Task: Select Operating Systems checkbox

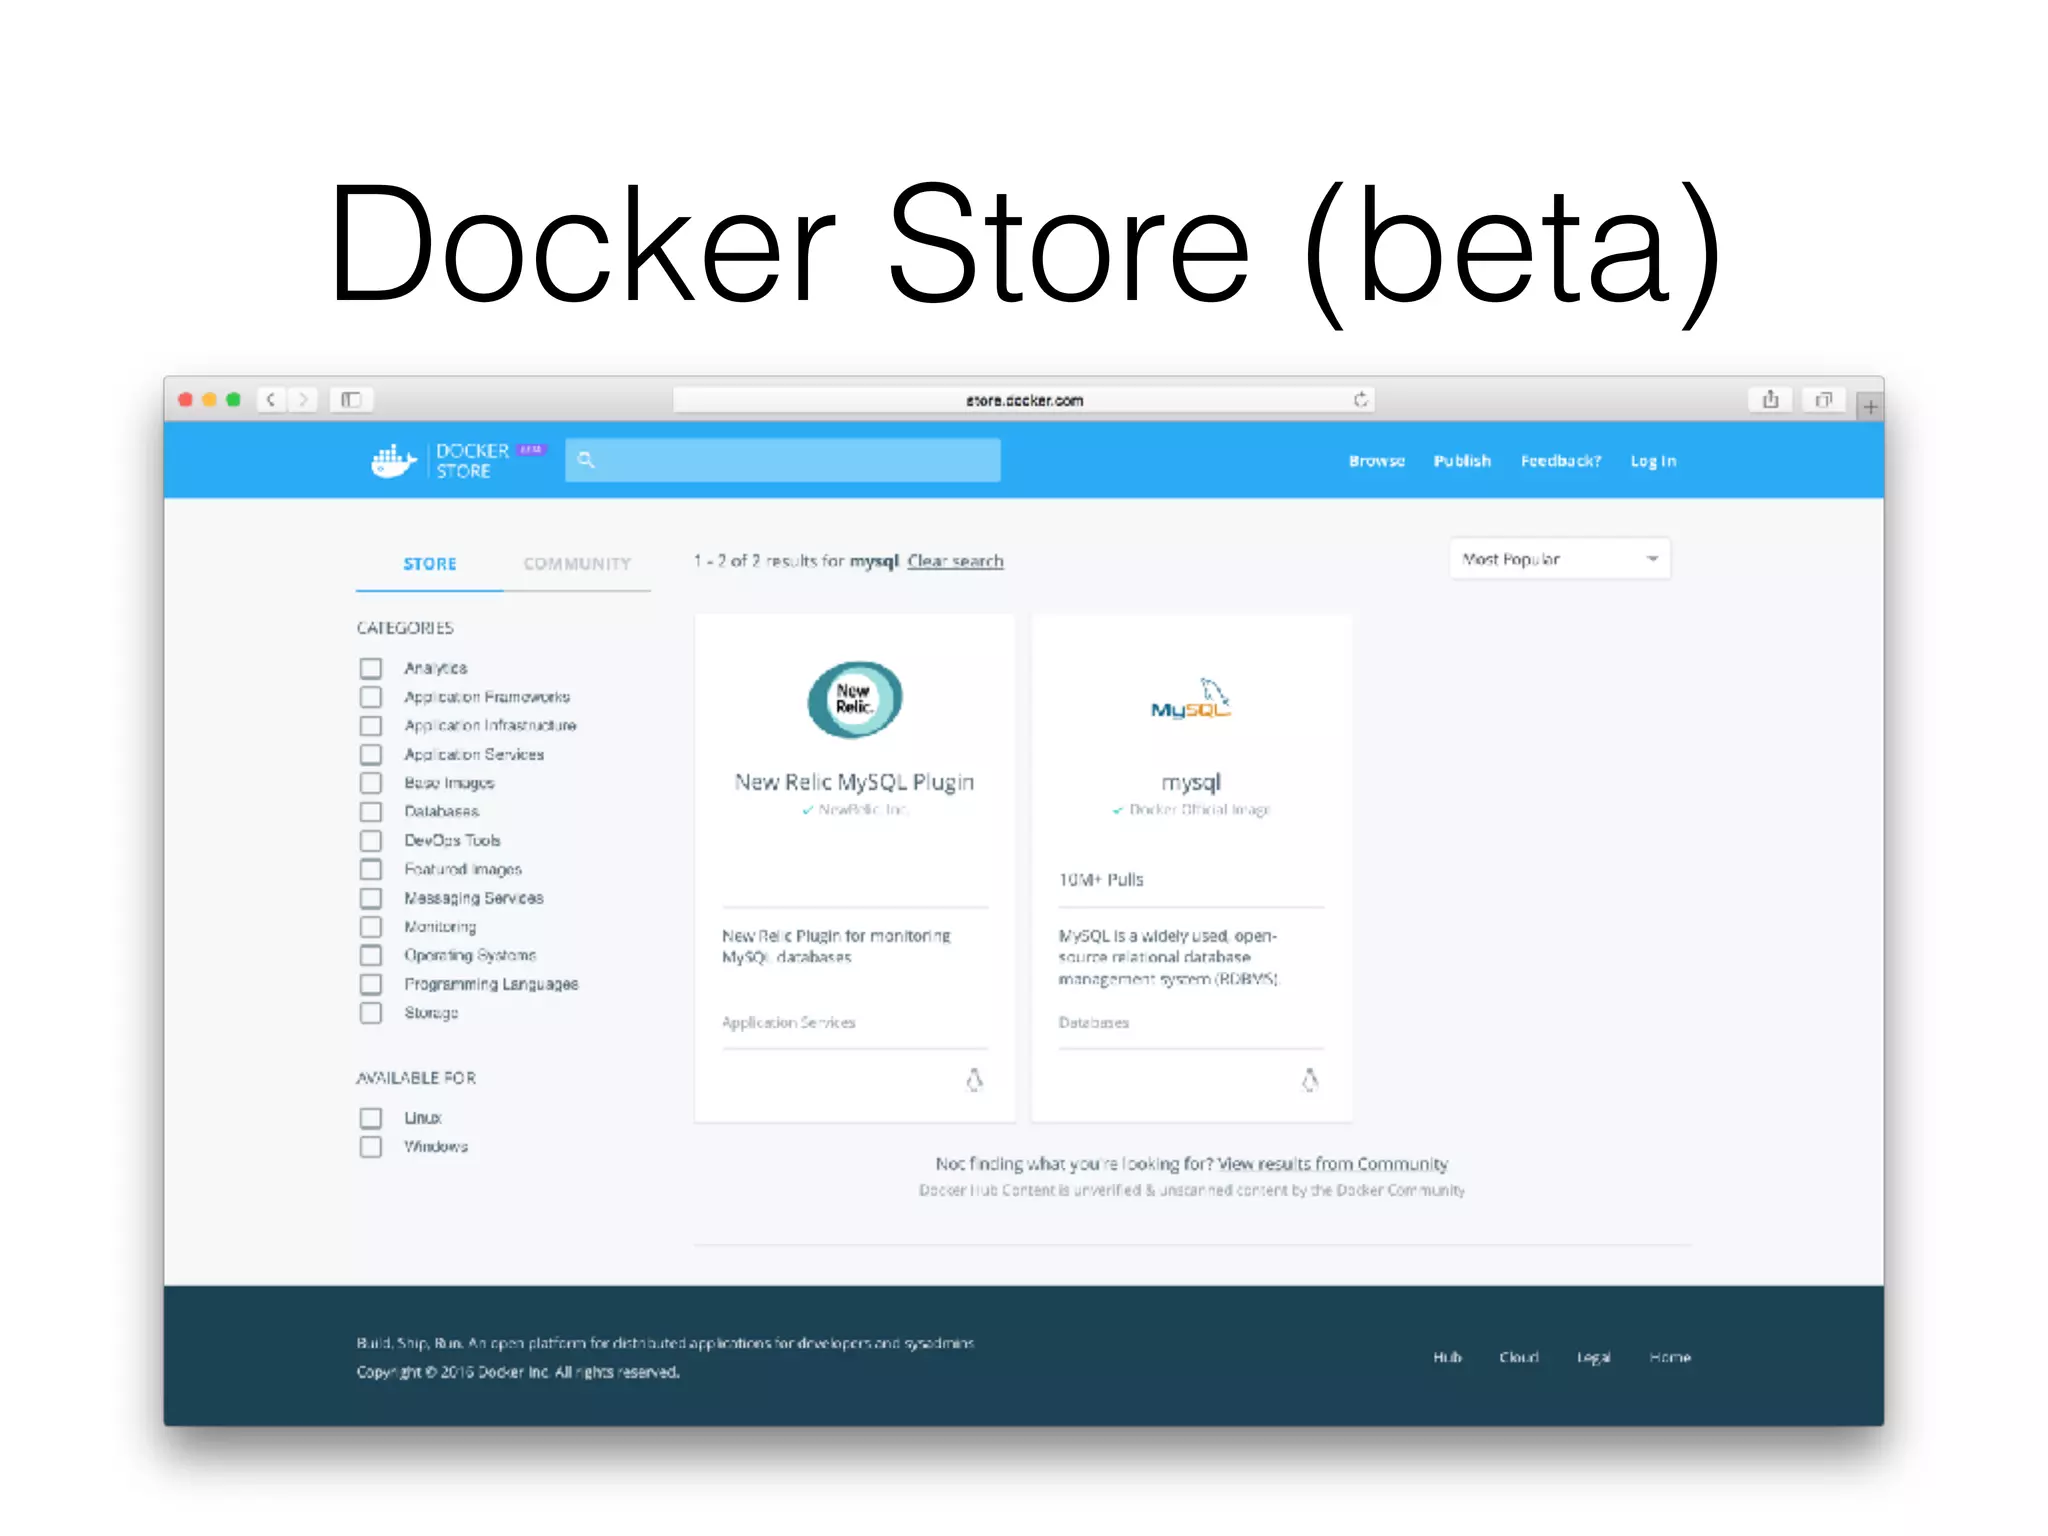Action: pos(371,956)
